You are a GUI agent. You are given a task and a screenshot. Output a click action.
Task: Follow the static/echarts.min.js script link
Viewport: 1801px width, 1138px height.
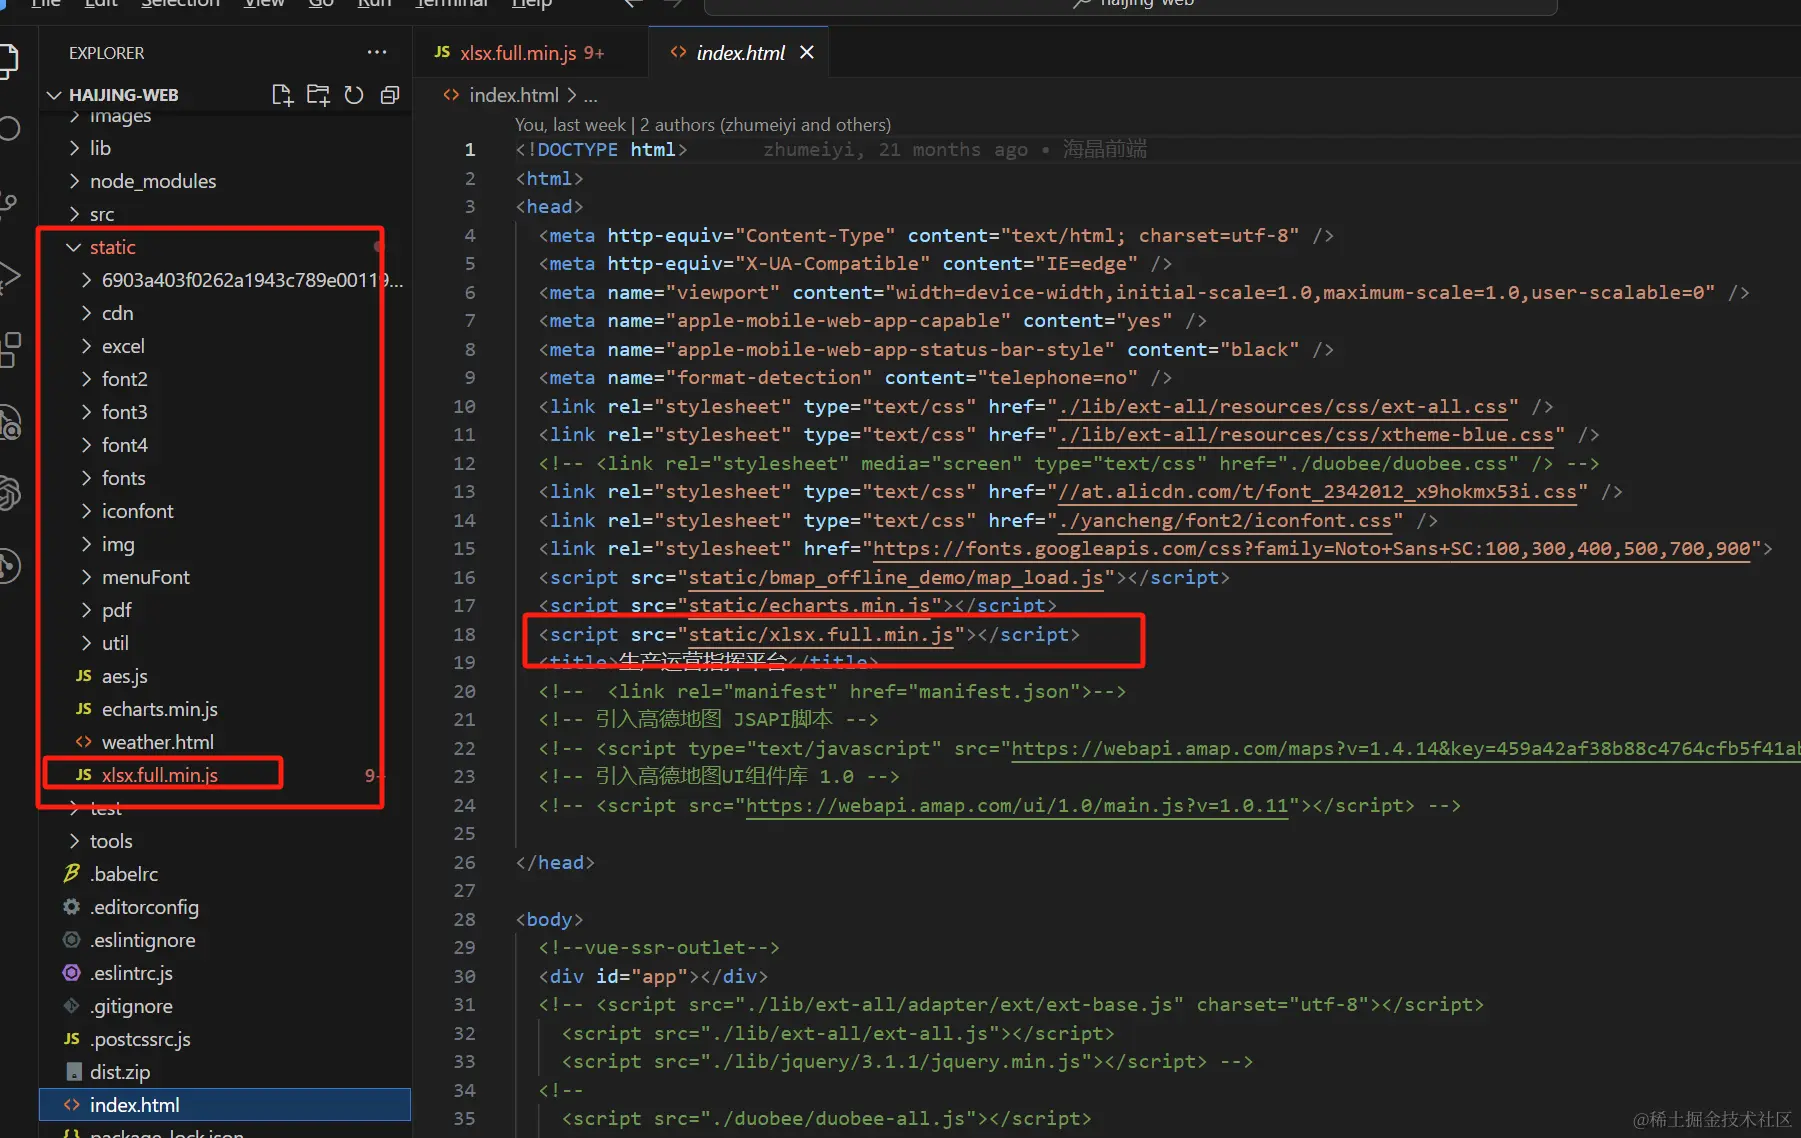coord(809,605)
